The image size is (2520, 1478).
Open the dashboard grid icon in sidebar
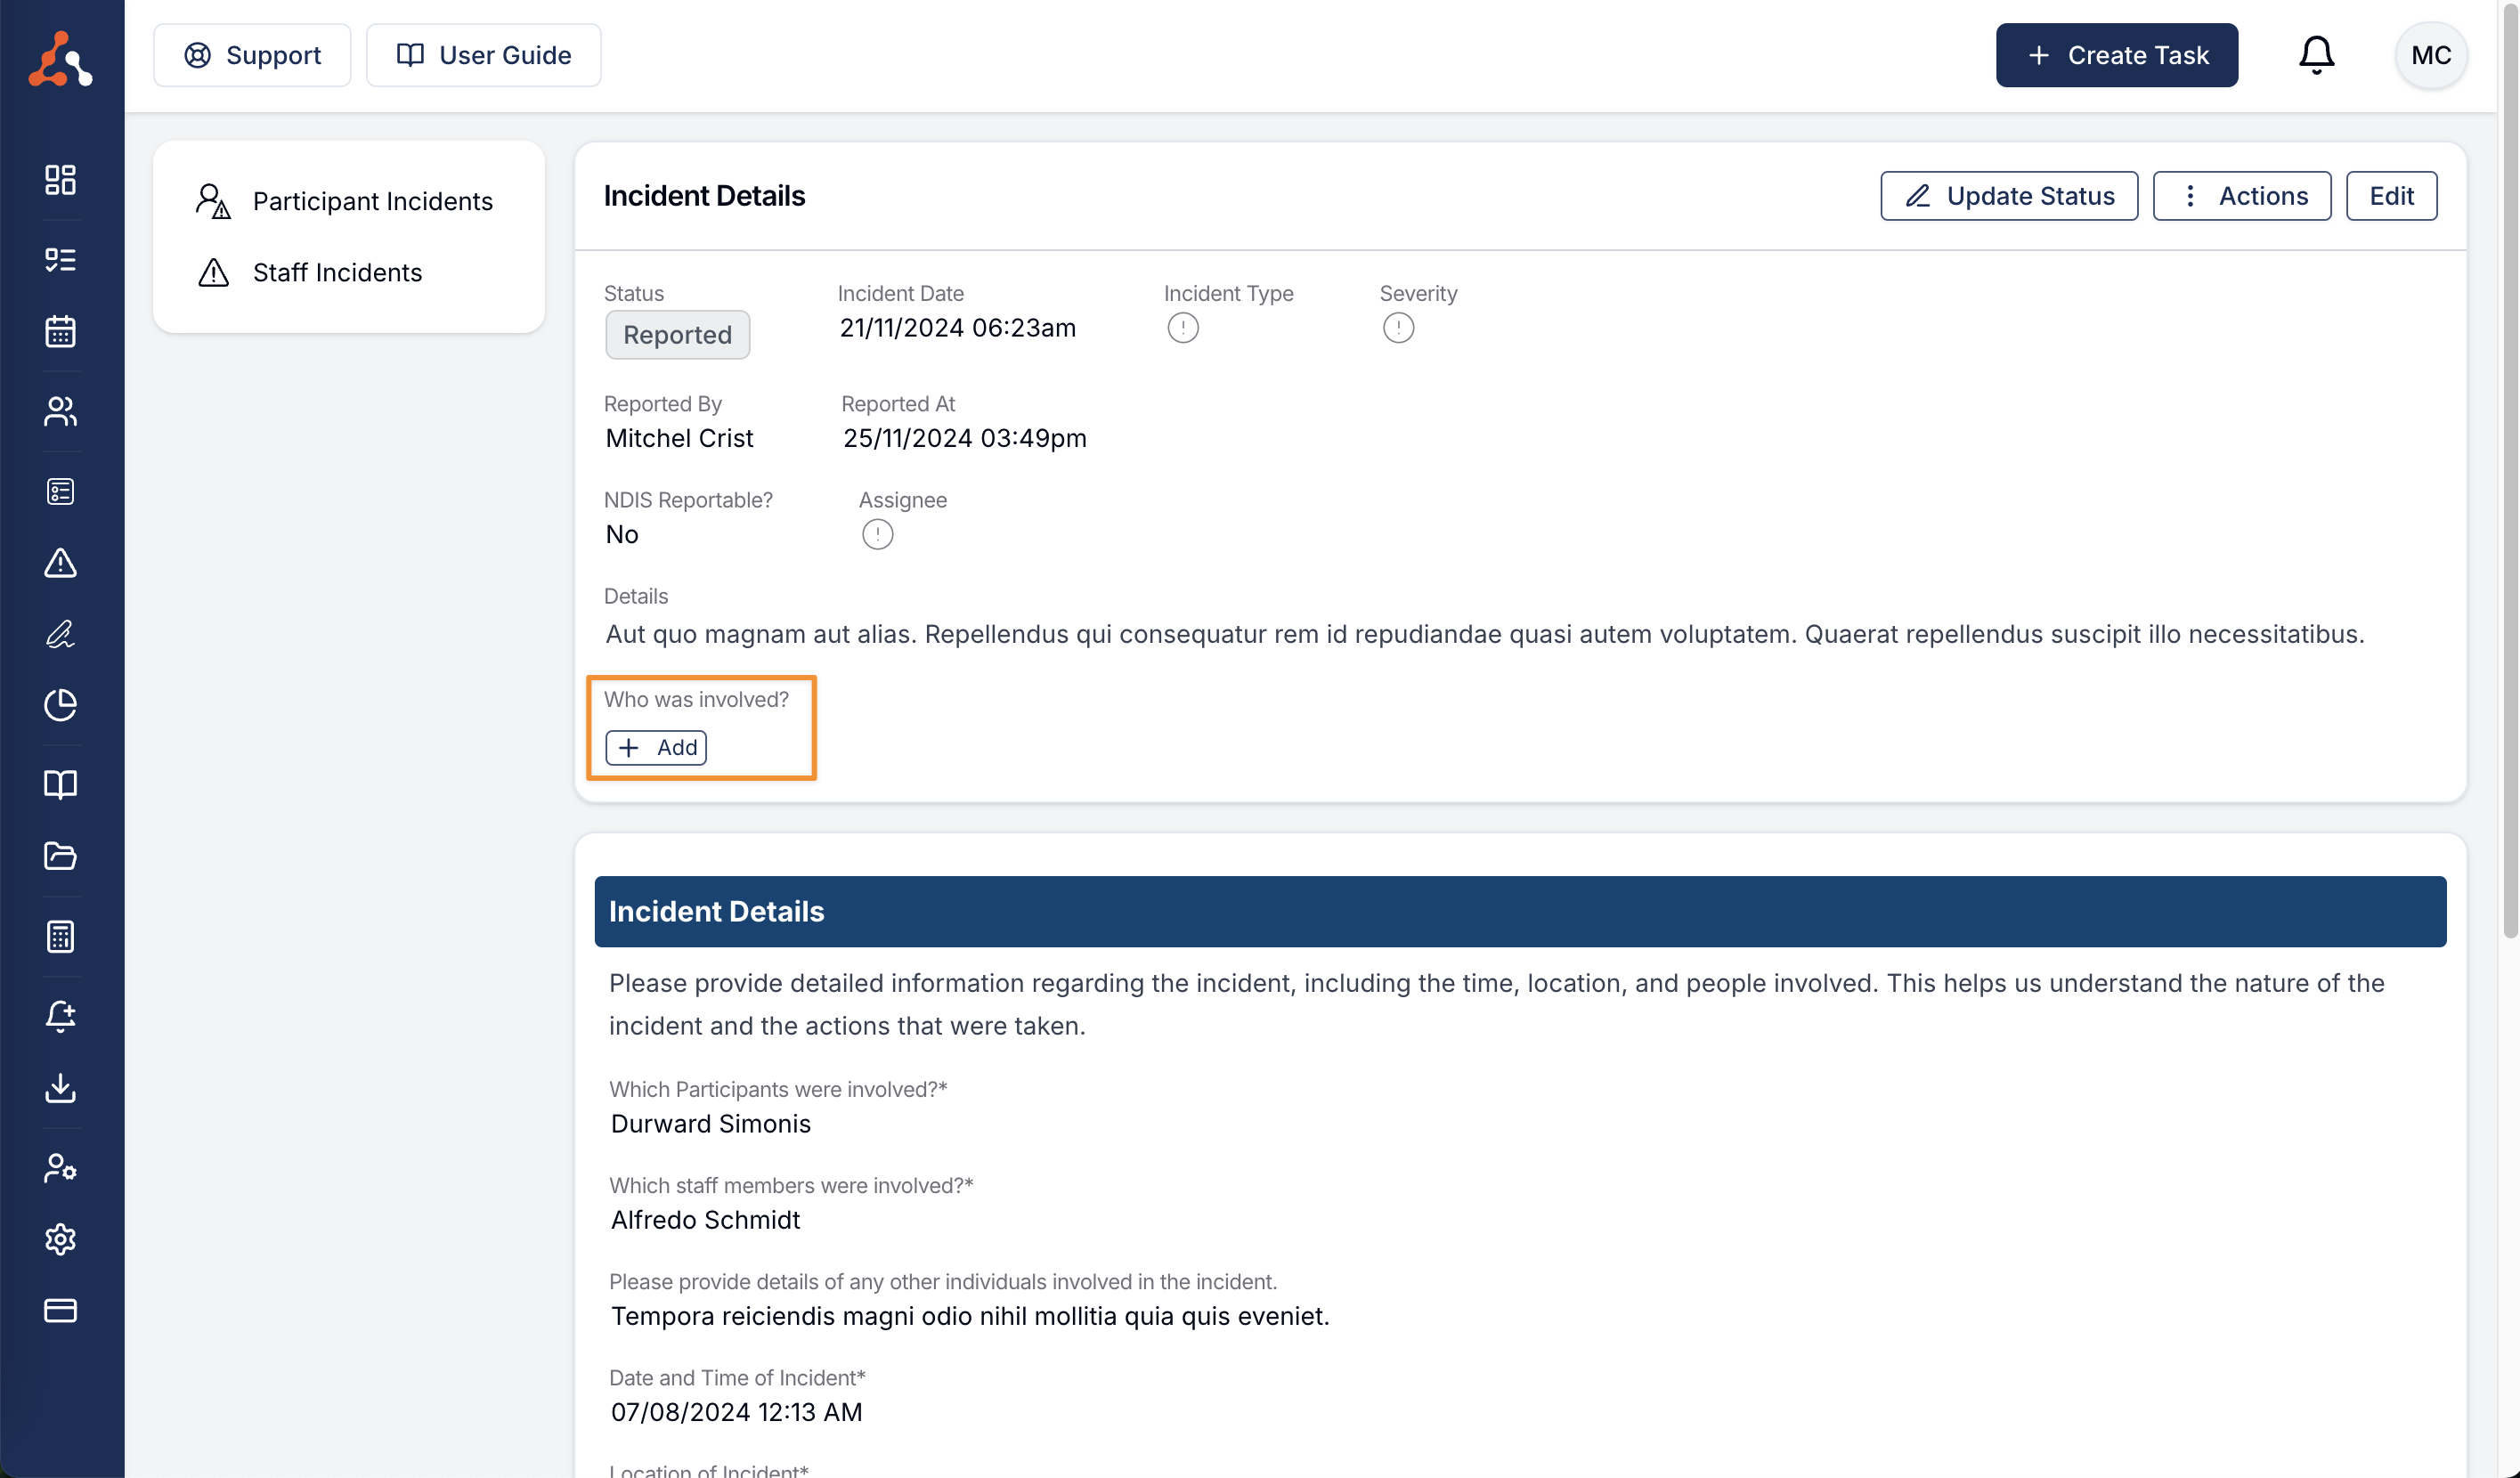coord(60,179)
